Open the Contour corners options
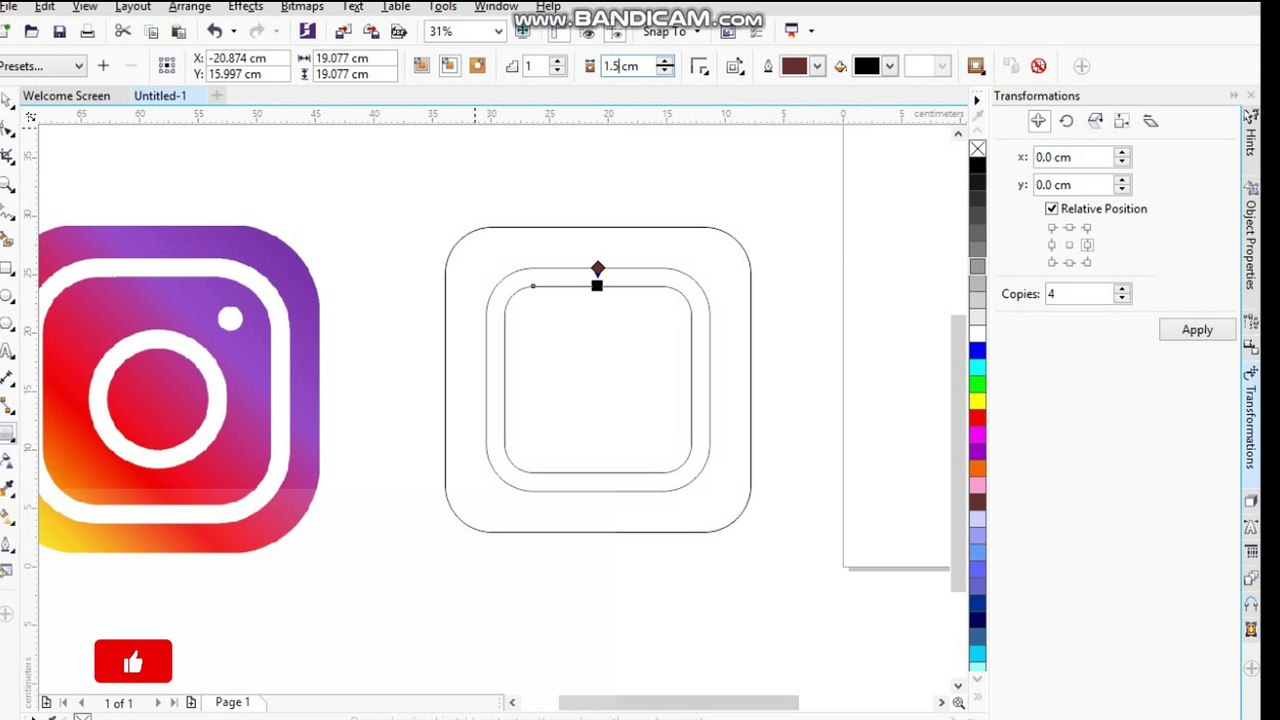1280x720 pixels. [700, 66]
